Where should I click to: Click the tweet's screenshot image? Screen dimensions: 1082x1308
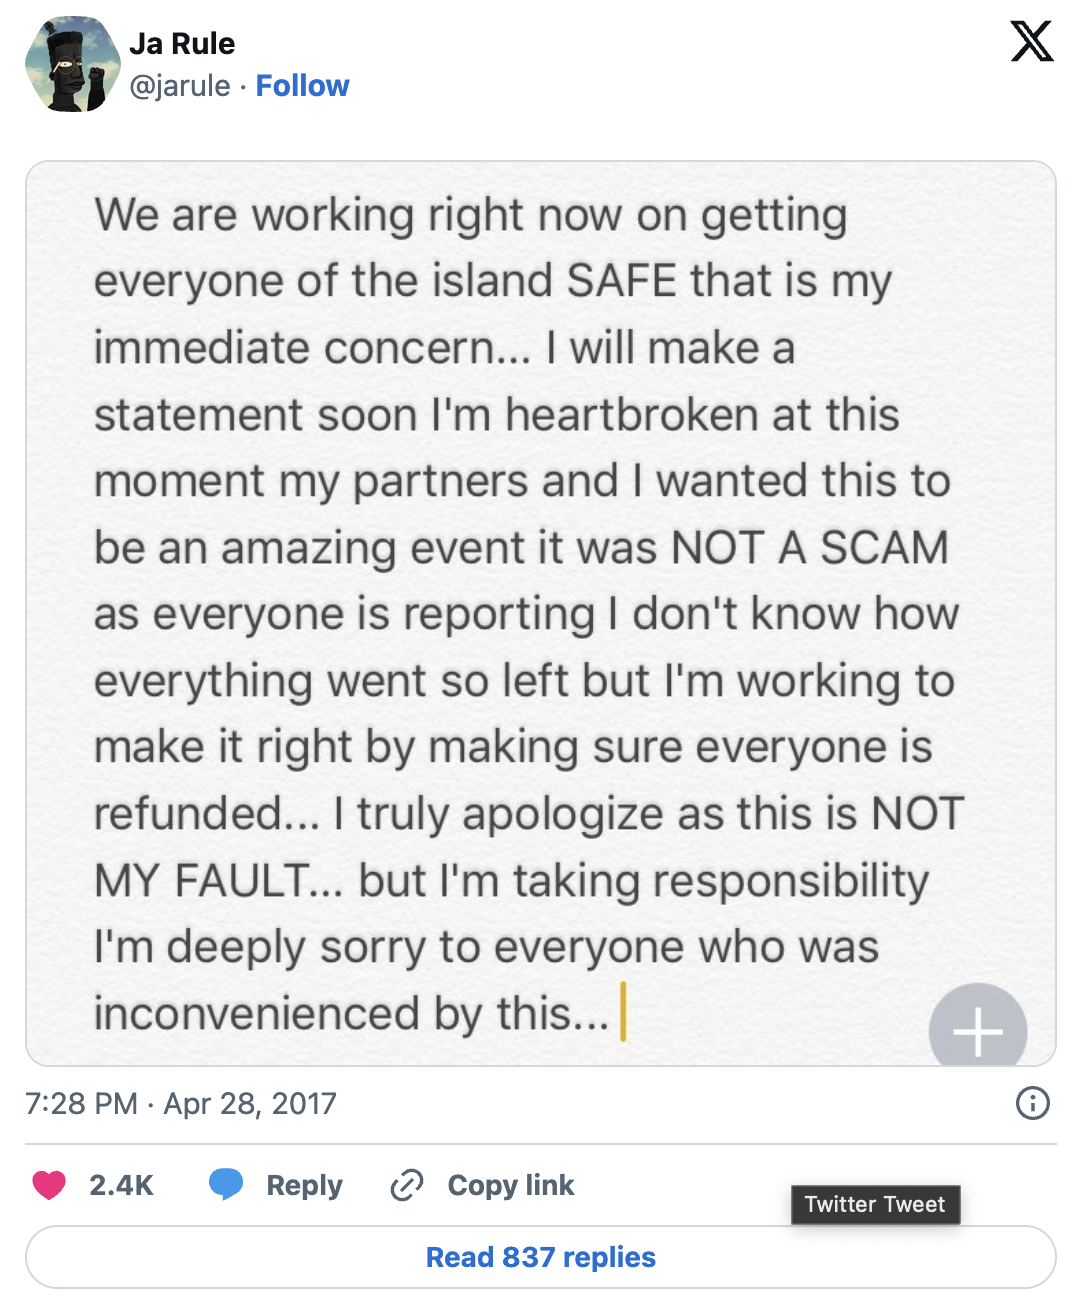[540, 610]
